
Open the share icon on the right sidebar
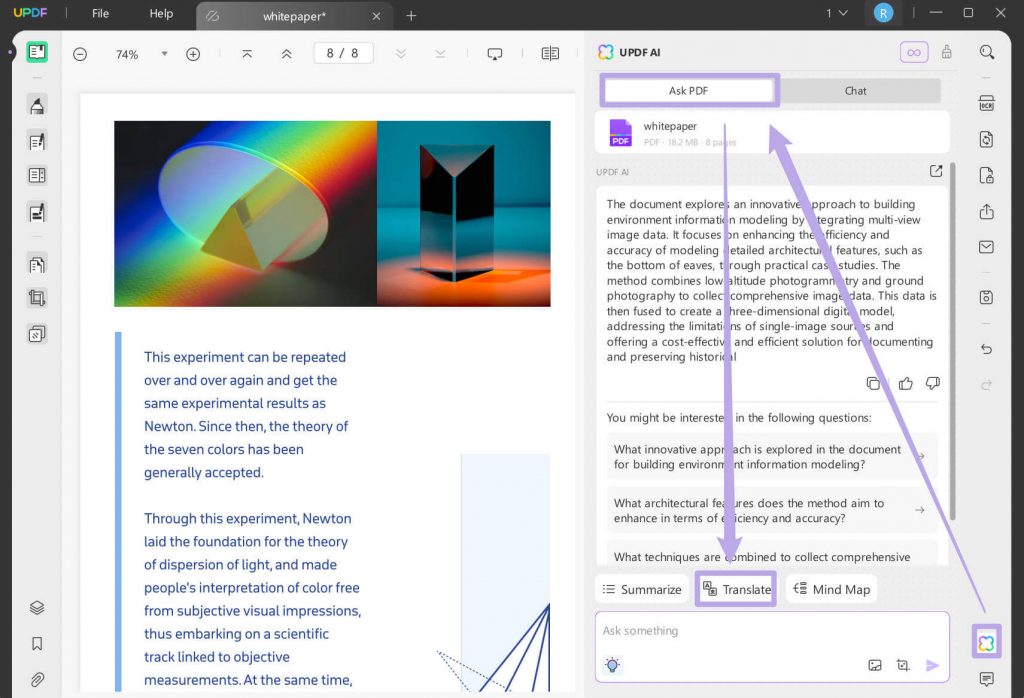pos(986,212)
